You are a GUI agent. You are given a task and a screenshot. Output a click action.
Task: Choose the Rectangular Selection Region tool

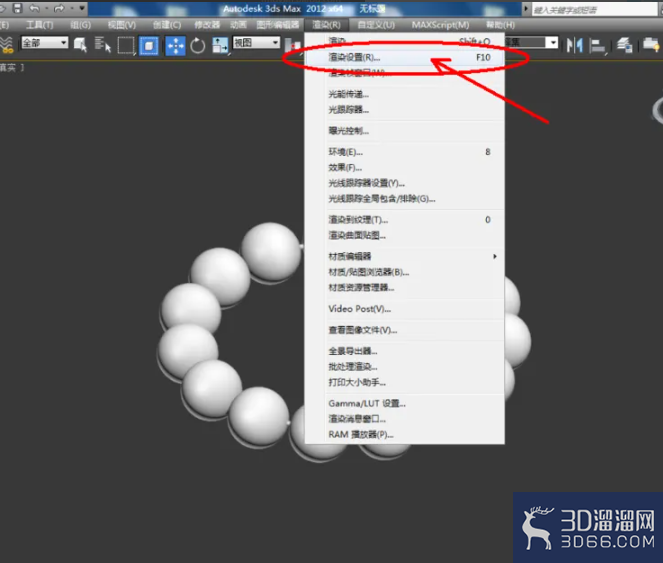pyautogui.click(x=126, y=45)
